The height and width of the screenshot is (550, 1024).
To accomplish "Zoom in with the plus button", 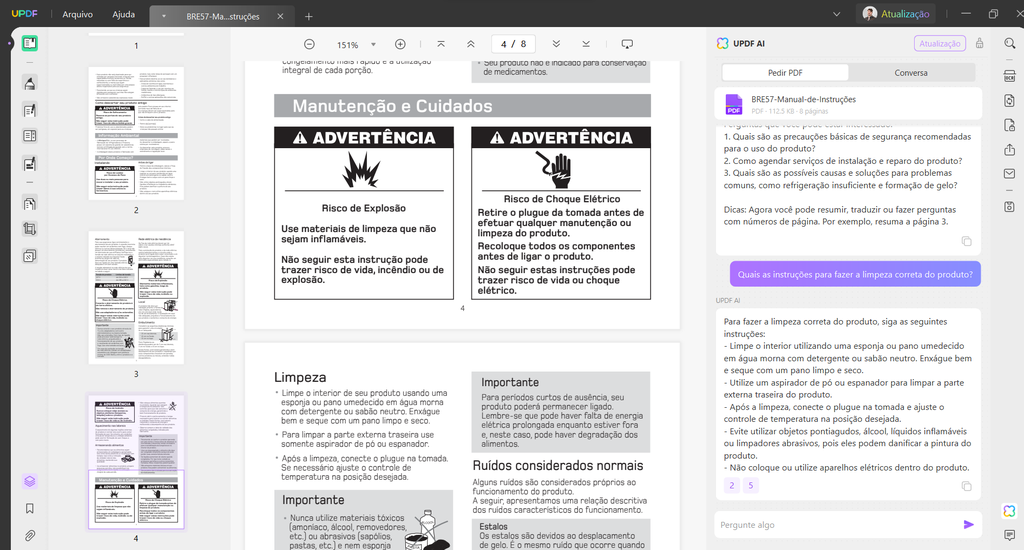I will [x=400, y=44].
